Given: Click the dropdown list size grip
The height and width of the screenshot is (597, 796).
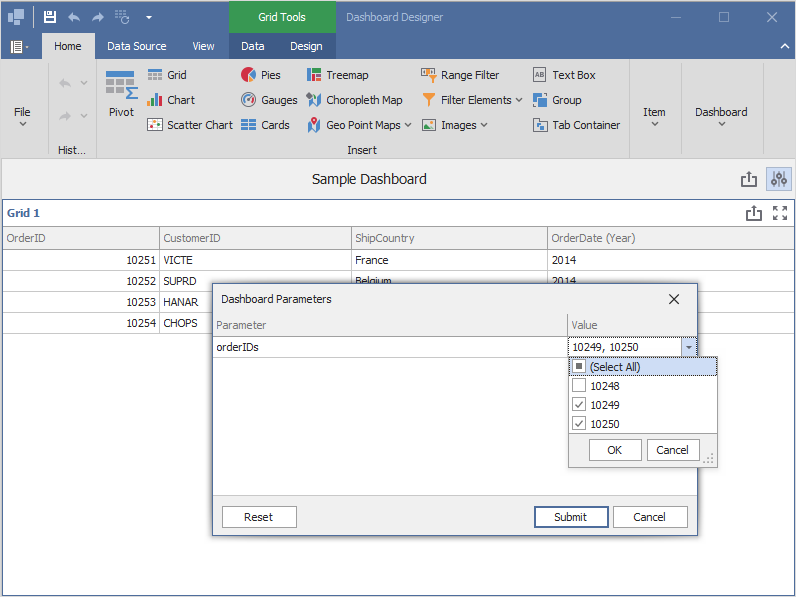Looking at the screenshot, I should point(709,459).
